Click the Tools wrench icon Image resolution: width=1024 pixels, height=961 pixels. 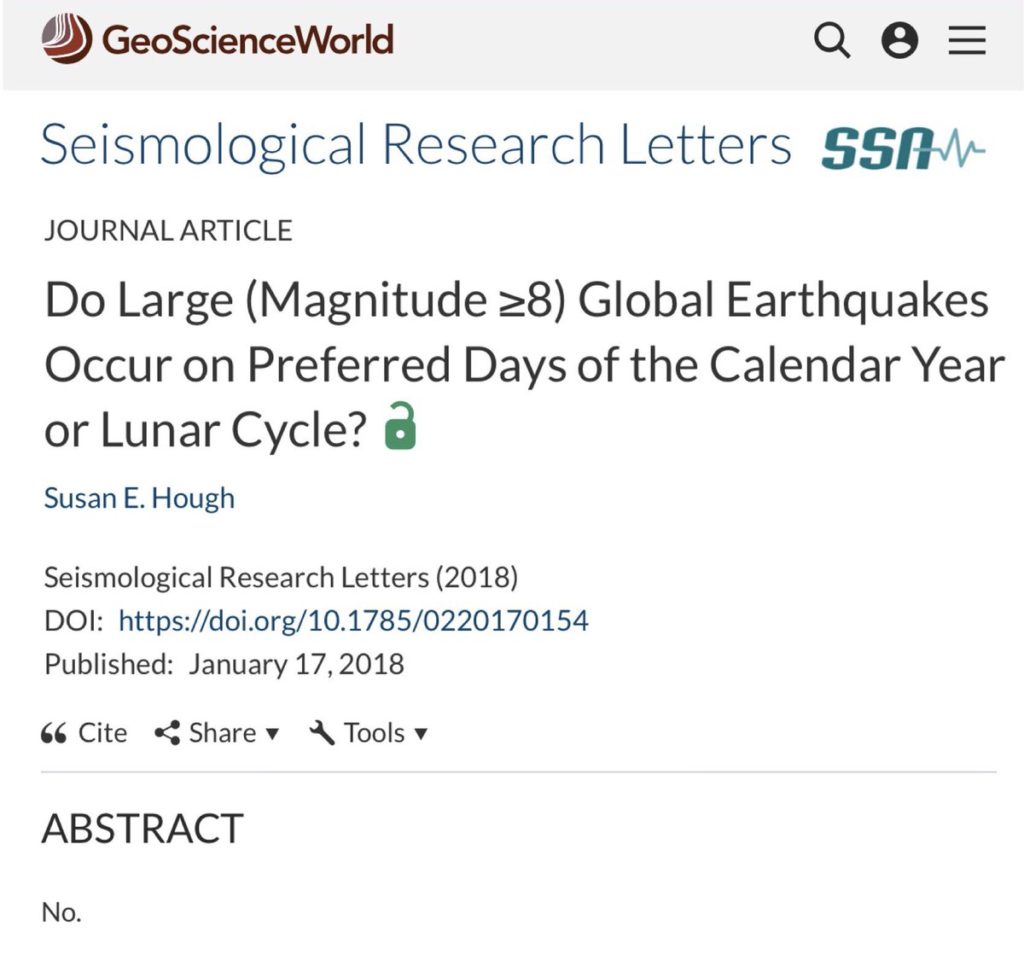[x=322, y=733]
